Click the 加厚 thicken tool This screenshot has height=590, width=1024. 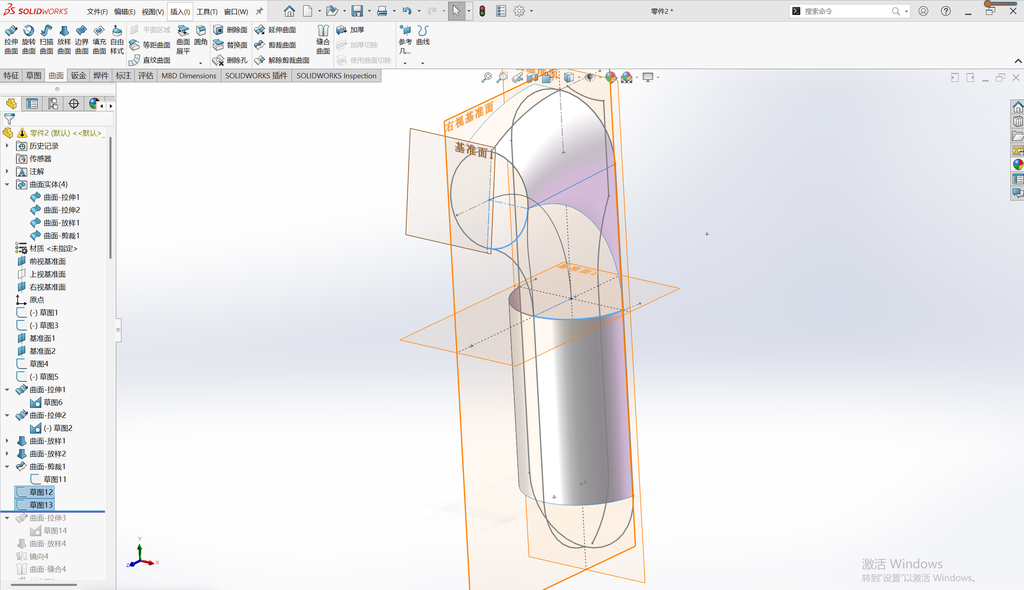pyautogui.click(x=350, y=30)
